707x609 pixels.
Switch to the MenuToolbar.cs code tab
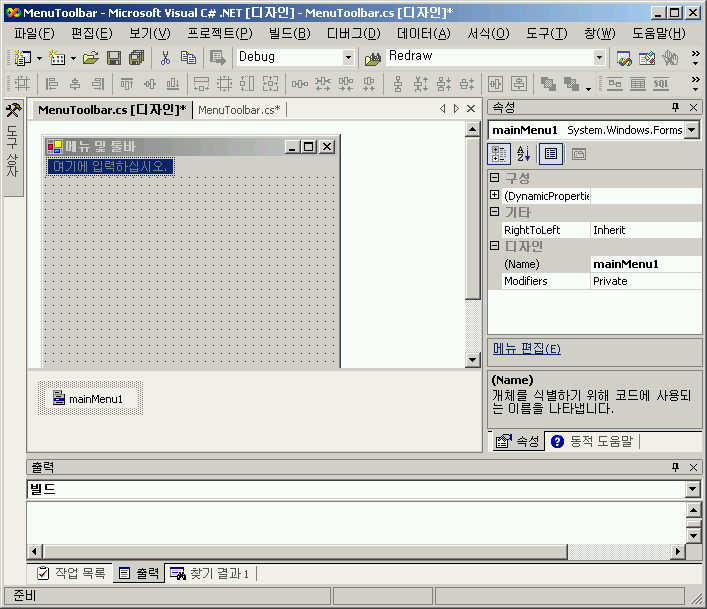[239, 109]
